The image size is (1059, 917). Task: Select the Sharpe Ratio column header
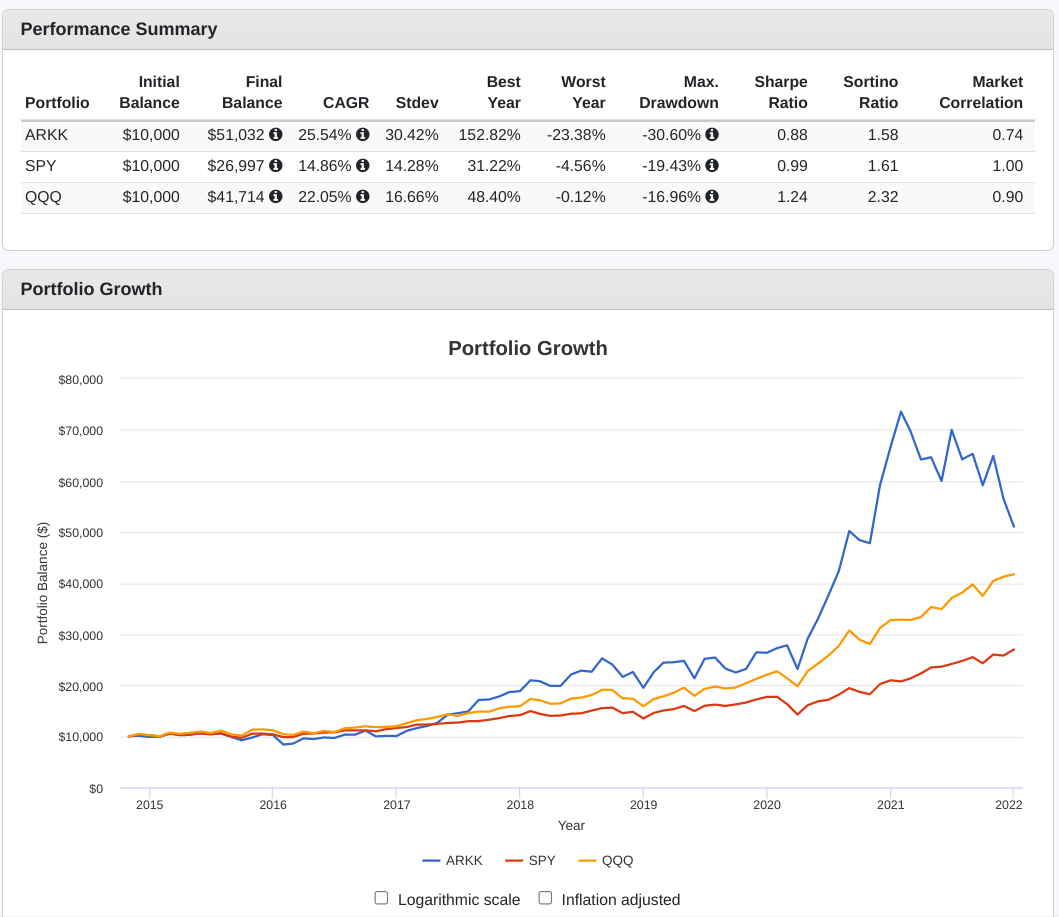(781, 93)
